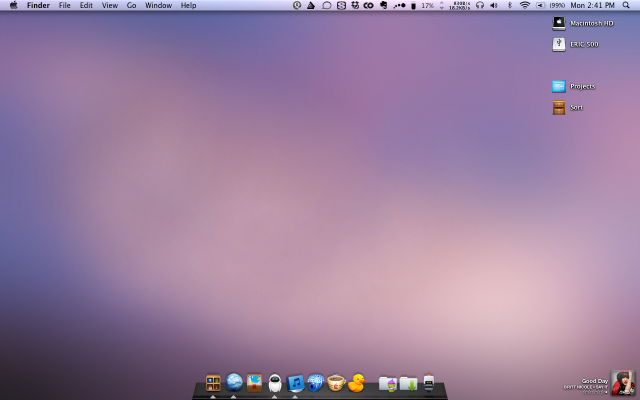Select the ERIC 500 USB drive icon
The image size is (640, 400).
559,44
